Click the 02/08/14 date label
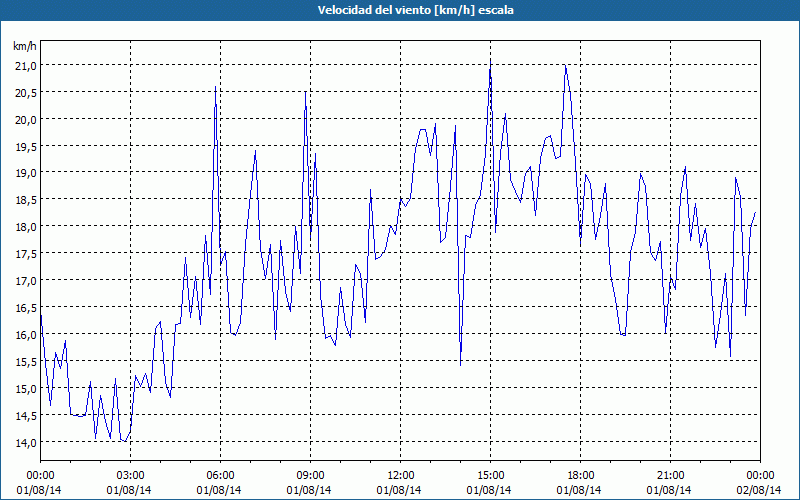 pos(760,490)
